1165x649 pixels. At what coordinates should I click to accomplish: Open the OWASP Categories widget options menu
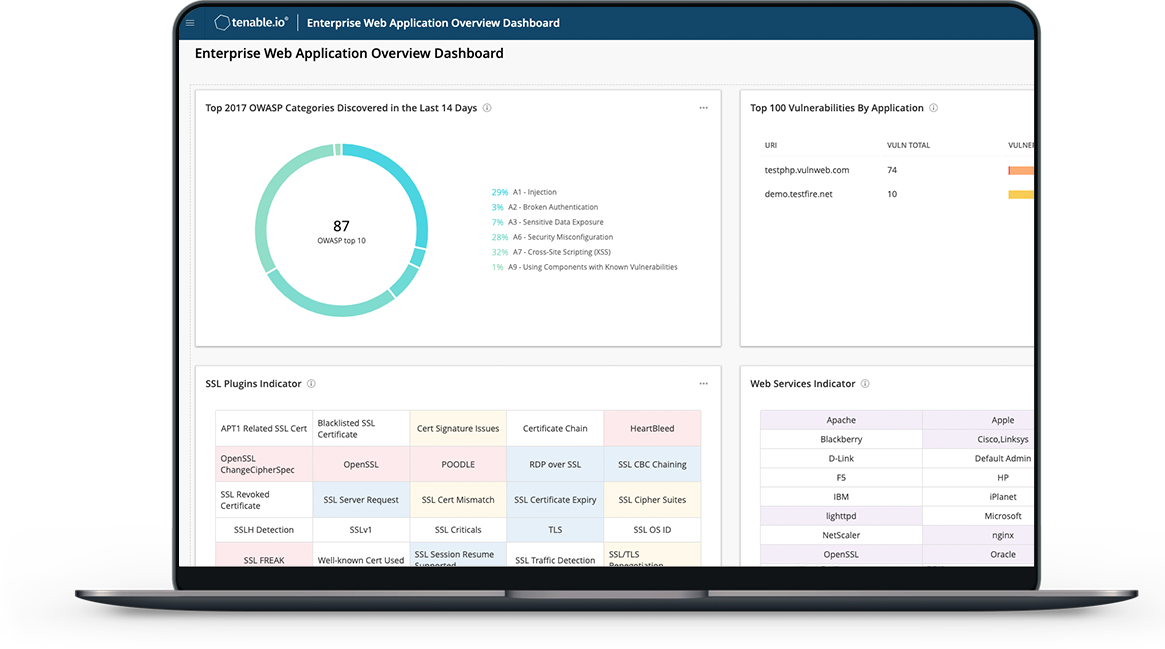(703, 108)
